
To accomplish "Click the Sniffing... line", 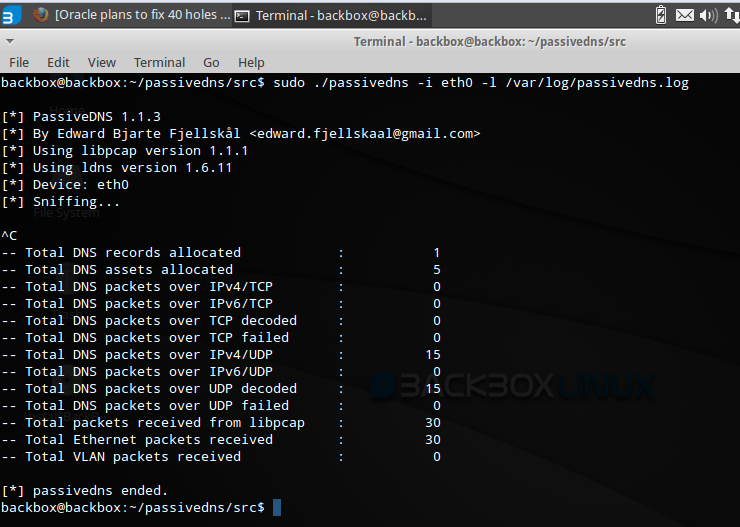I will point(60,201).
